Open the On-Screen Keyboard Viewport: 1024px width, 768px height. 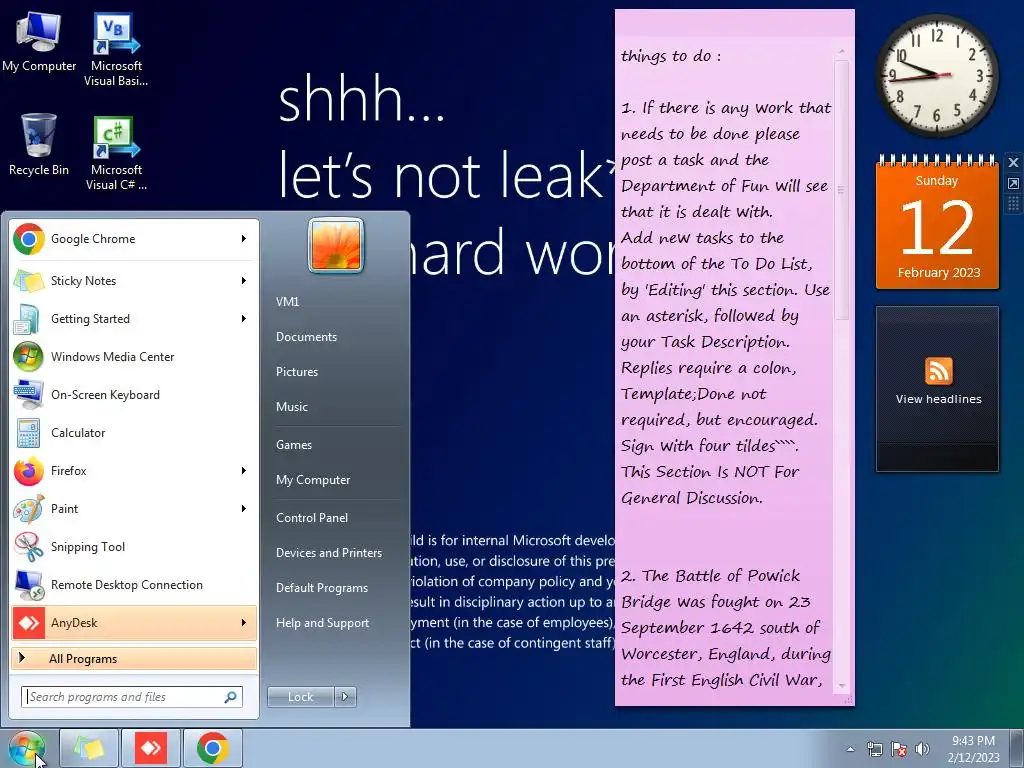point(134,394)
